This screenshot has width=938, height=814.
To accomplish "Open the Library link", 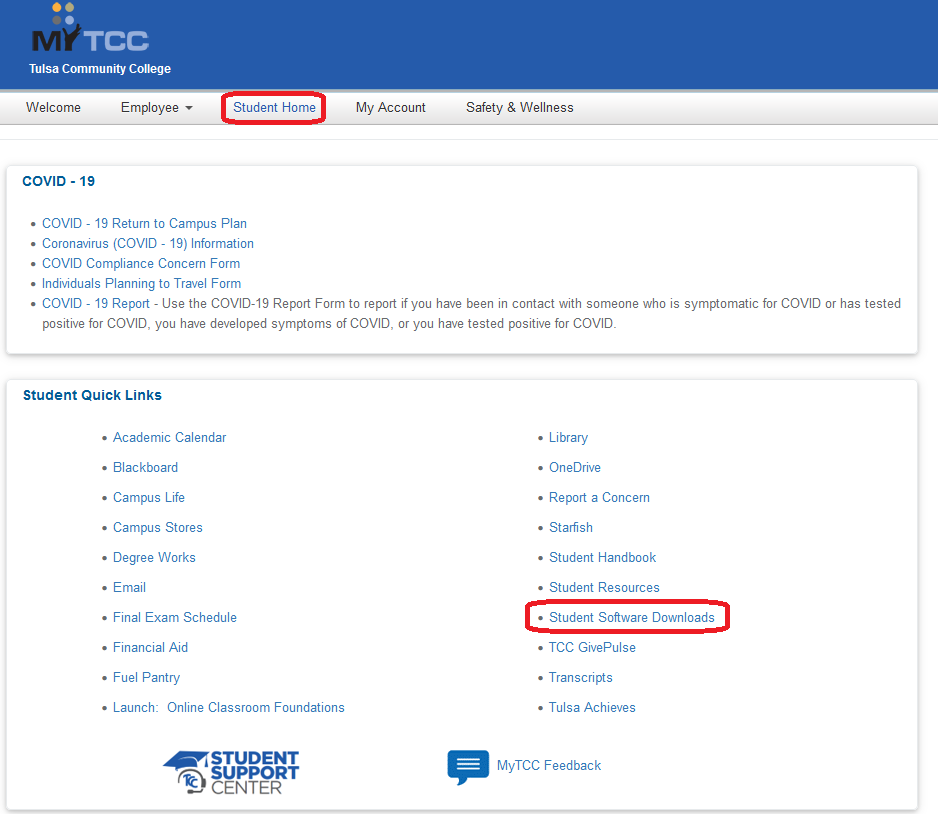I will point(568,438).
